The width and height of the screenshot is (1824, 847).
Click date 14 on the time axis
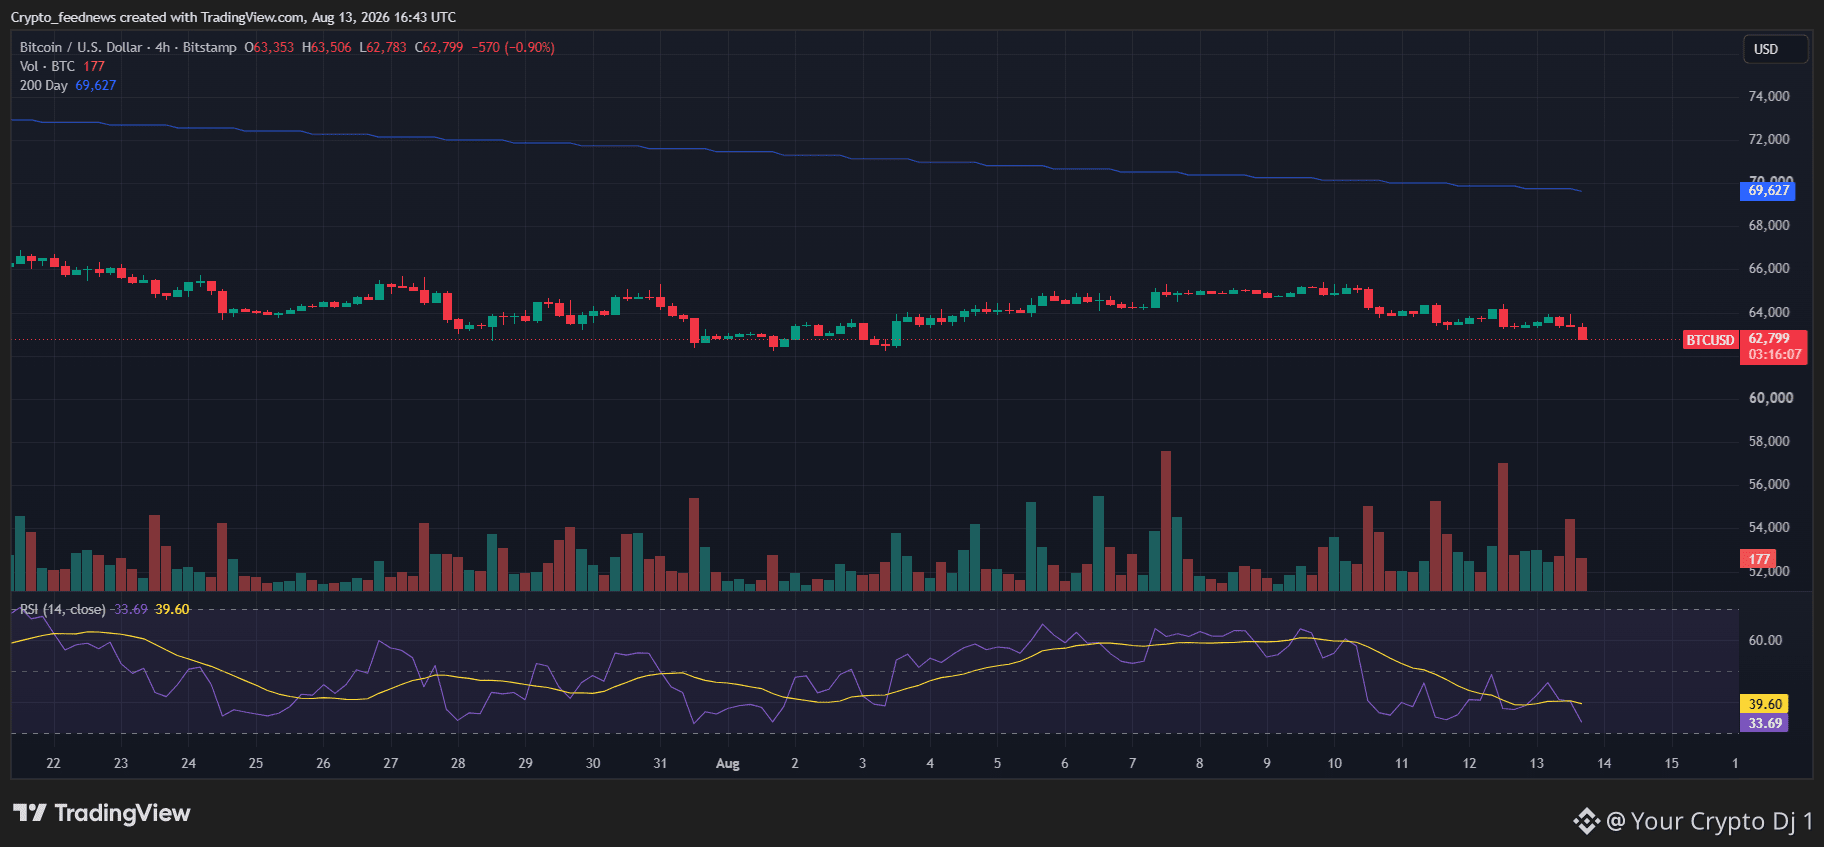[x=1604, y=763]
